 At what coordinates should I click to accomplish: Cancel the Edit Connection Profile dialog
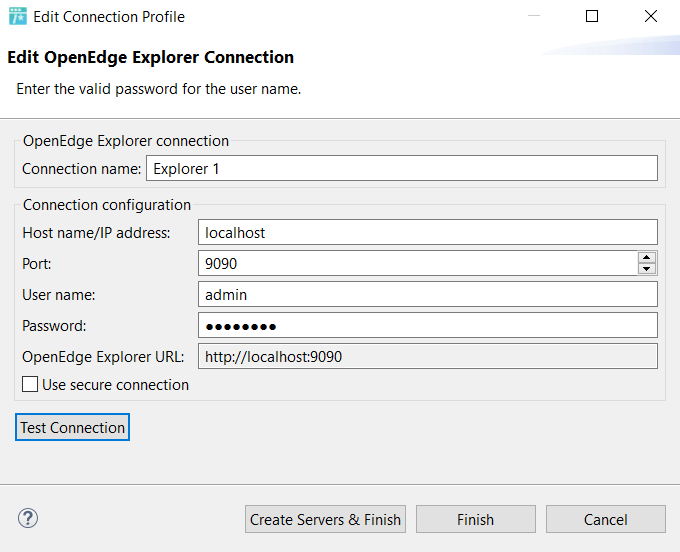[x=605, y=519]
